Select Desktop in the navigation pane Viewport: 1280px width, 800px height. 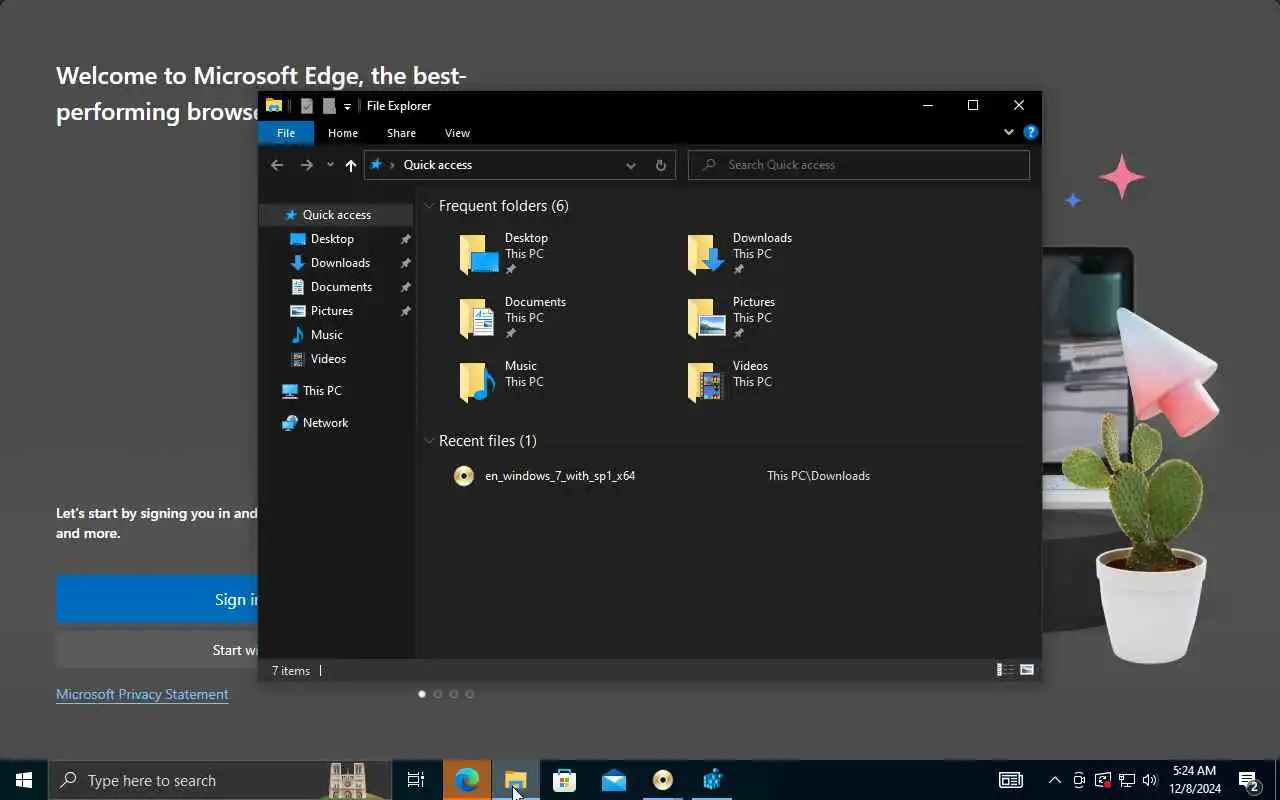(332, 239)
